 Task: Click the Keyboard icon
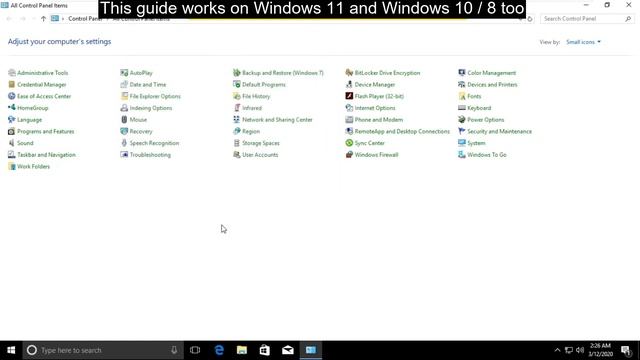(462, 108)
